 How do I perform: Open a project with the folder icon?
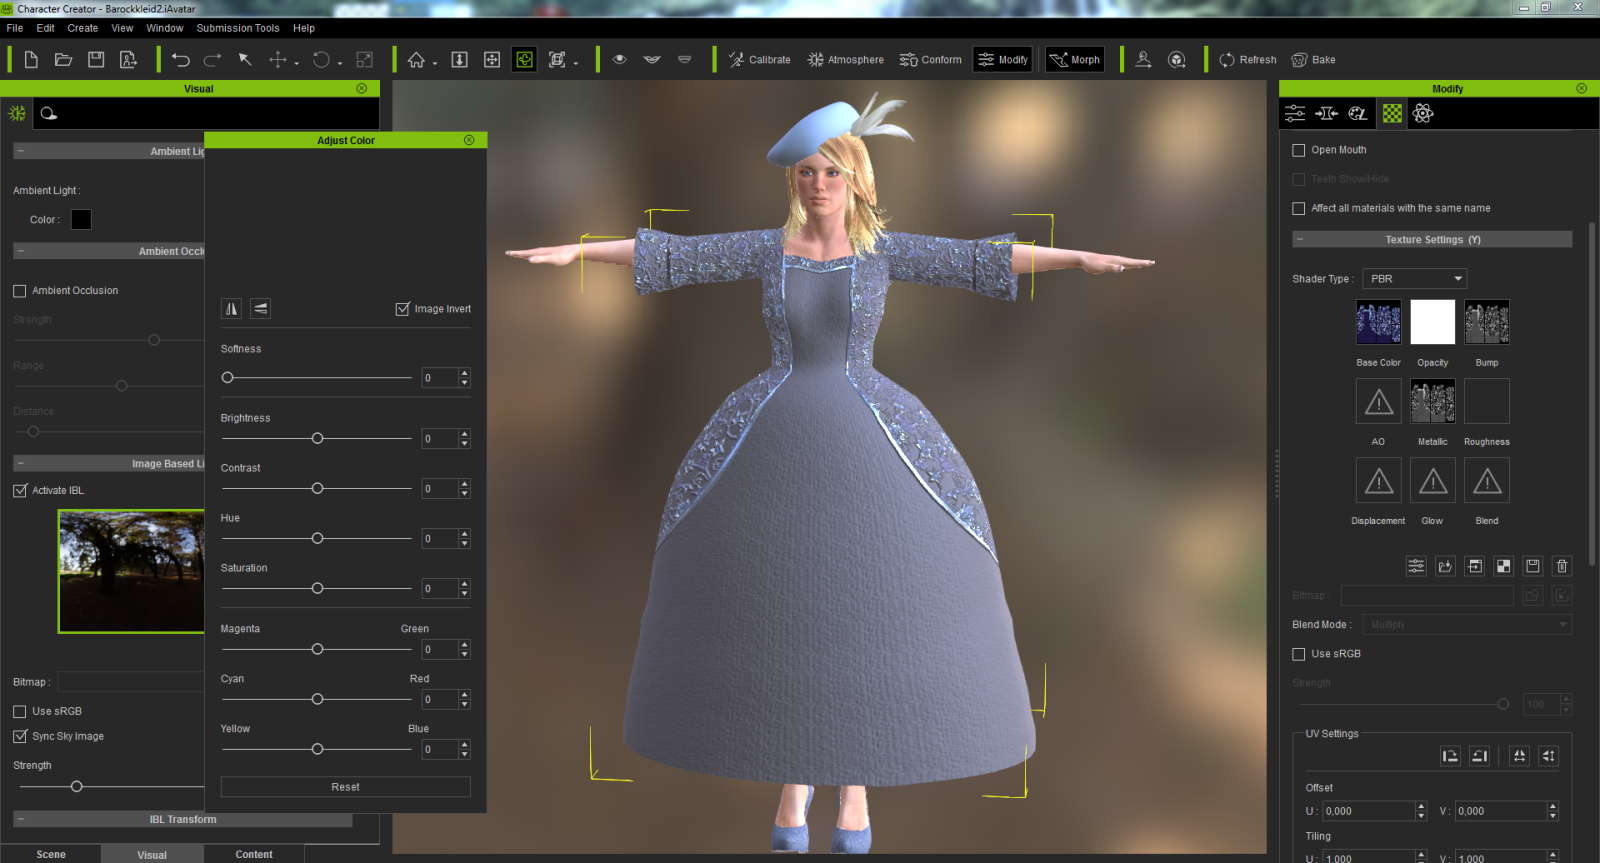click(63, 60)
